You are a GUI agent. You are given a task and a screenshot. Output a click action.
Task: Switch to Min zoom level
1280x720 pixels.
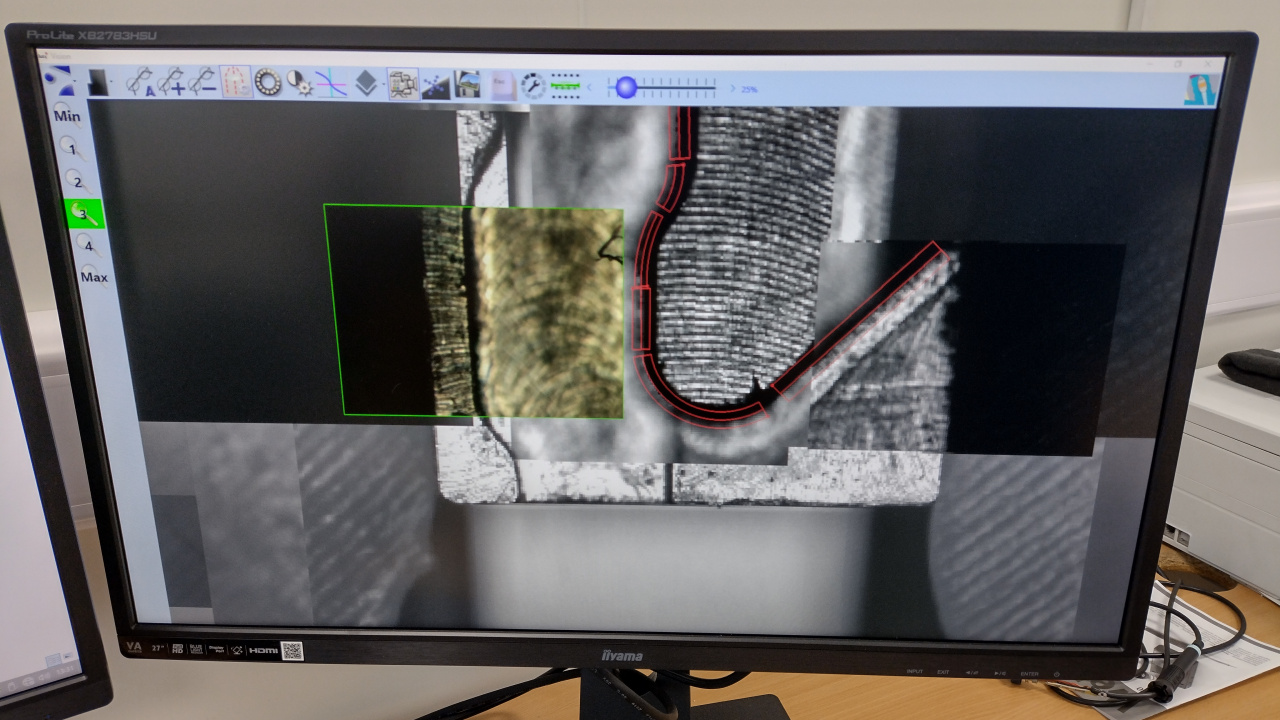(67, 116)
